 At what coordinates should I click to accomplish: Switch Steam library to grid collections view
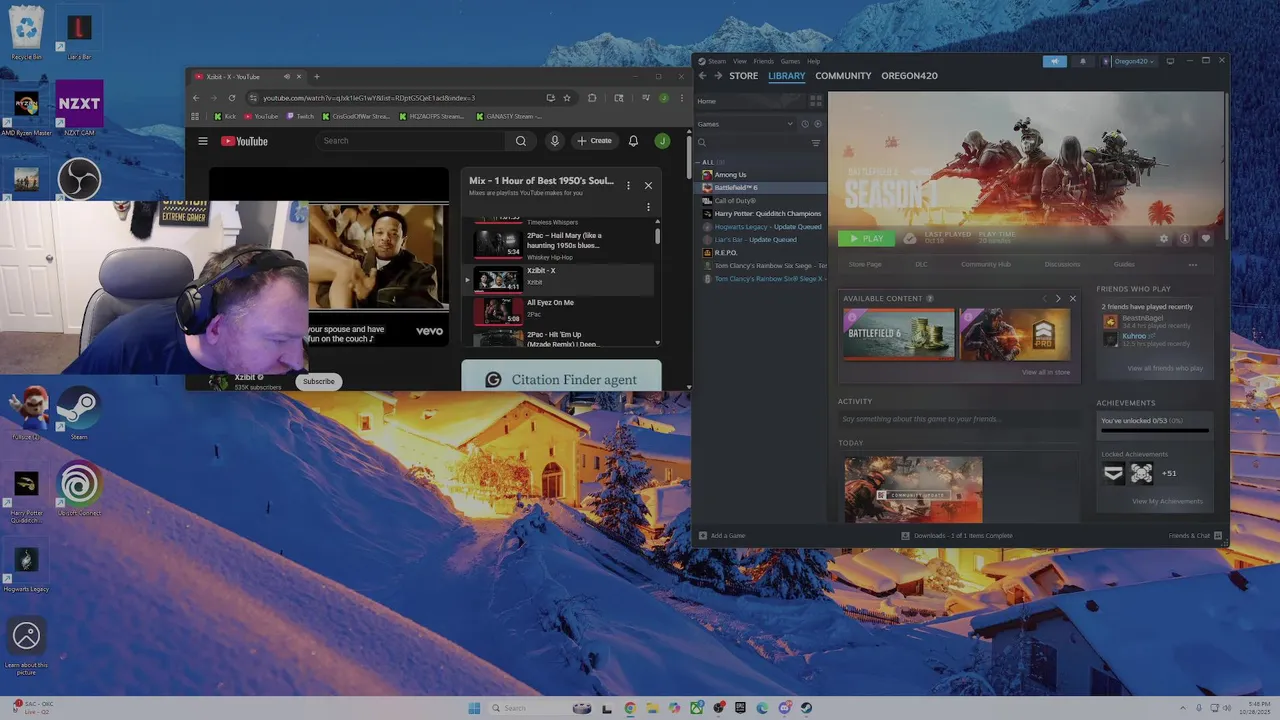tap(816, 101)
